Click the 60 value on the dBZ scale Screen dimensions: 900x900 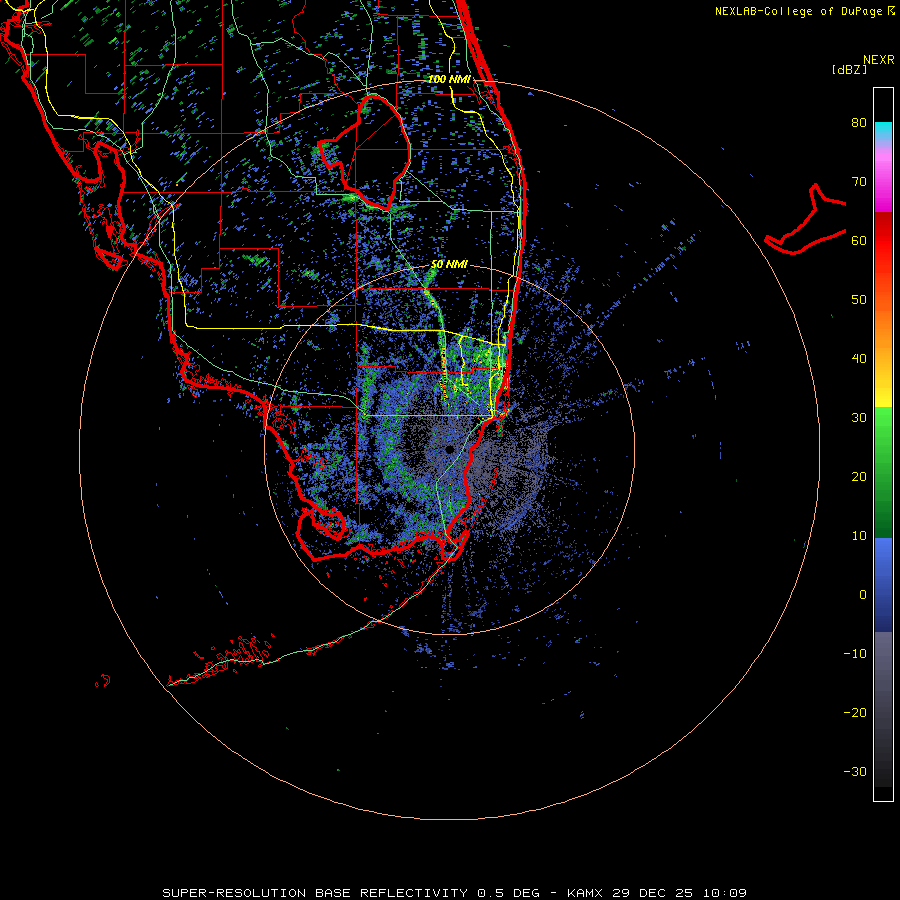tap(859, 240)
